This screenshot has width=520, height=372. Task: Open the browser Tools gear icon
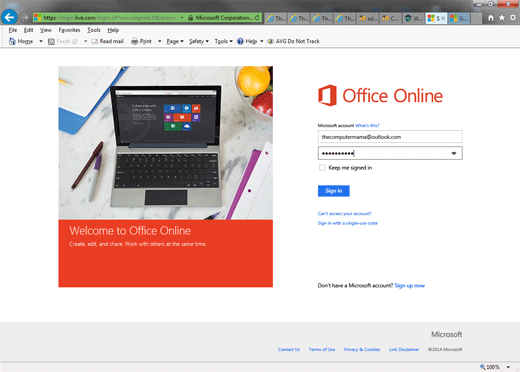pyautogui.click(x=513, y=18)
